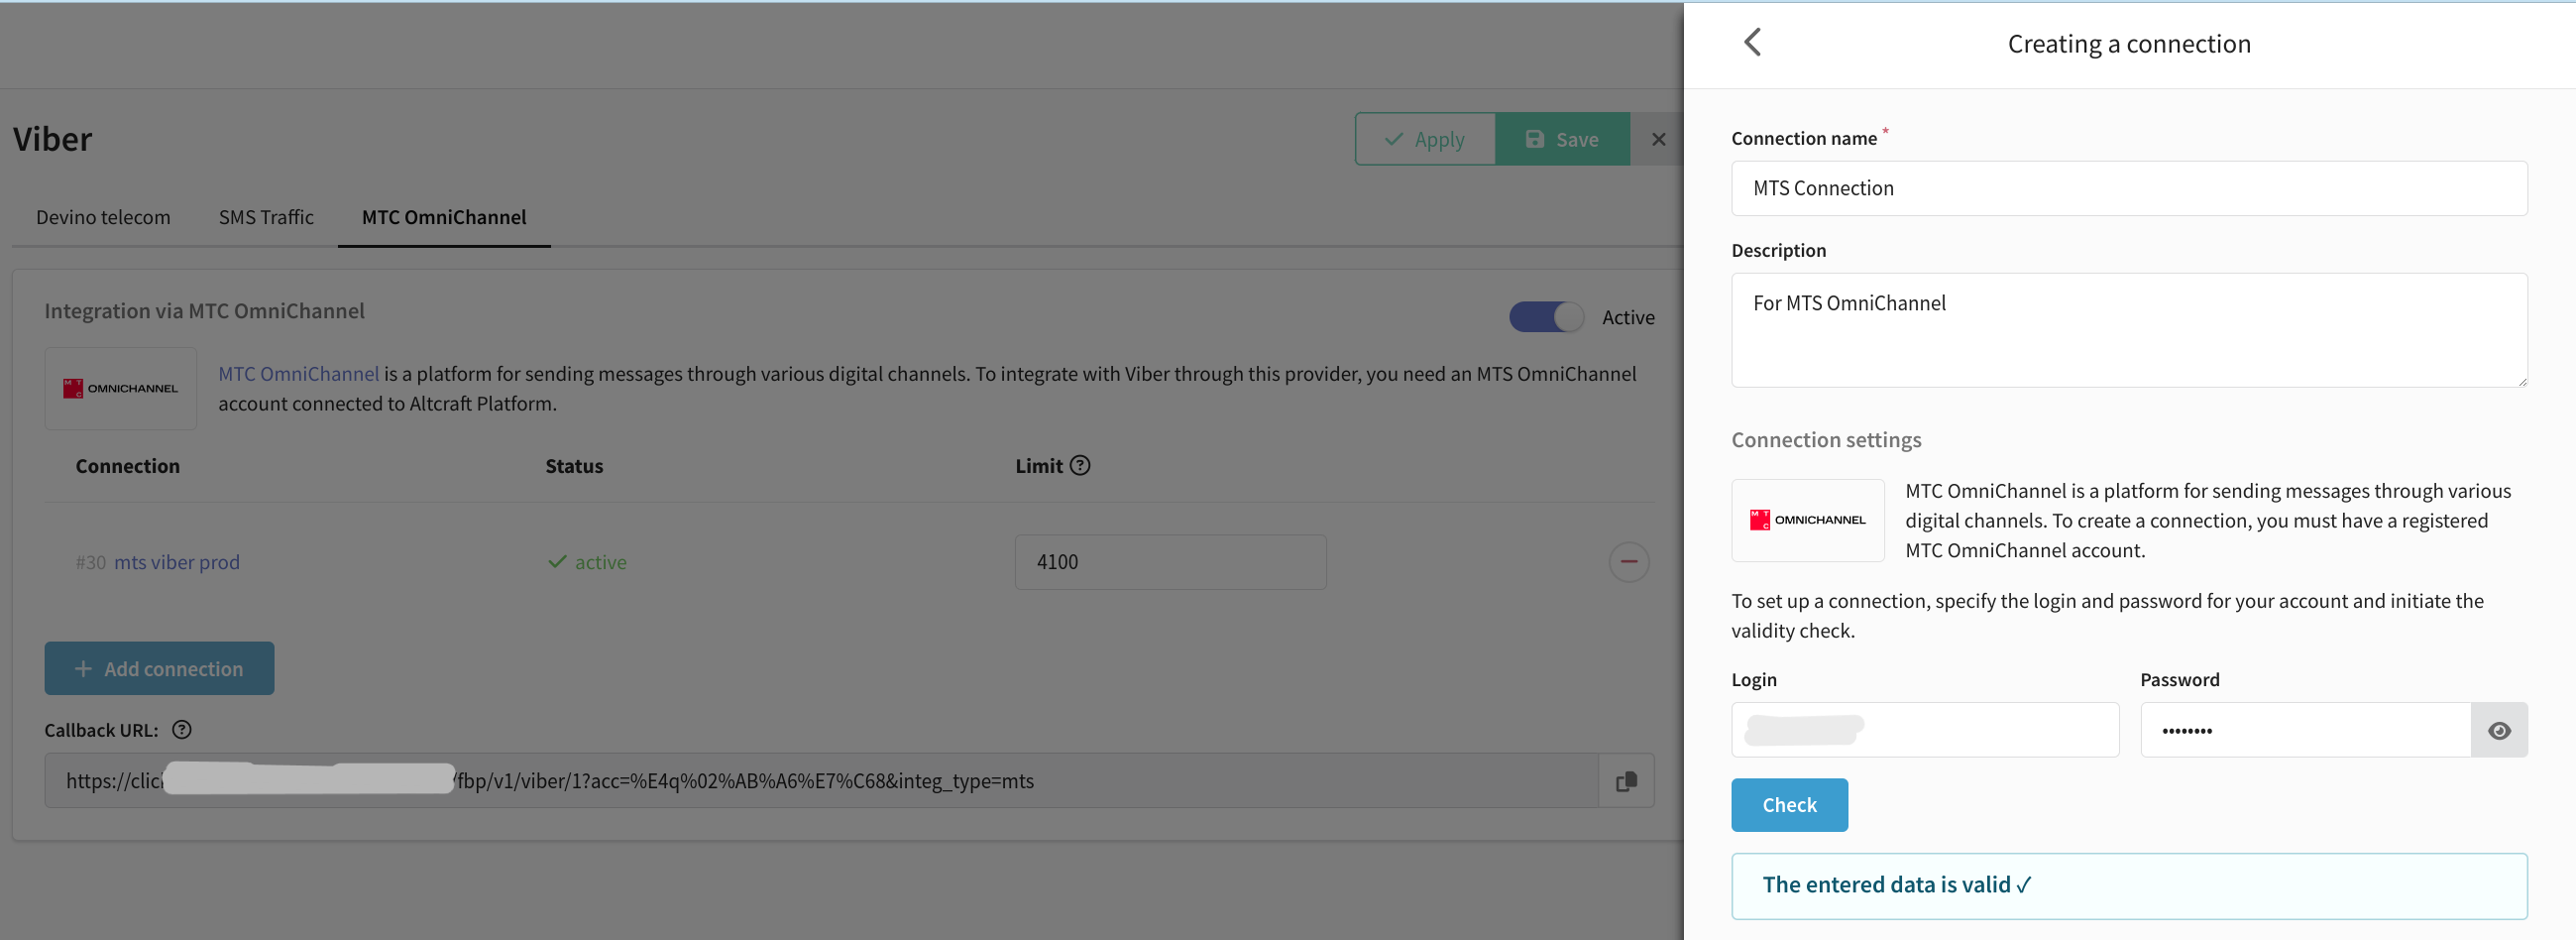Click the Check button to validate
Image resolution: width=2576 pixels, height=940 pixels.
point(1789,804)
